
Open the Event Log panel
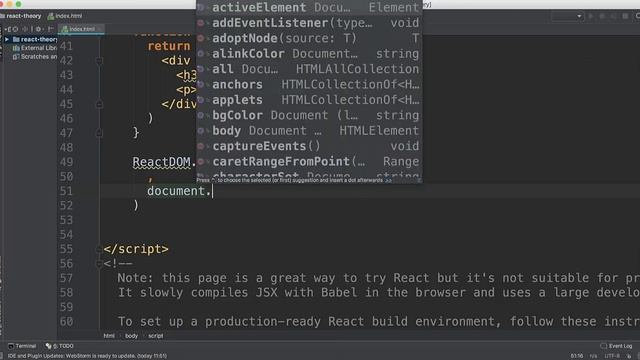click(616, 346)
